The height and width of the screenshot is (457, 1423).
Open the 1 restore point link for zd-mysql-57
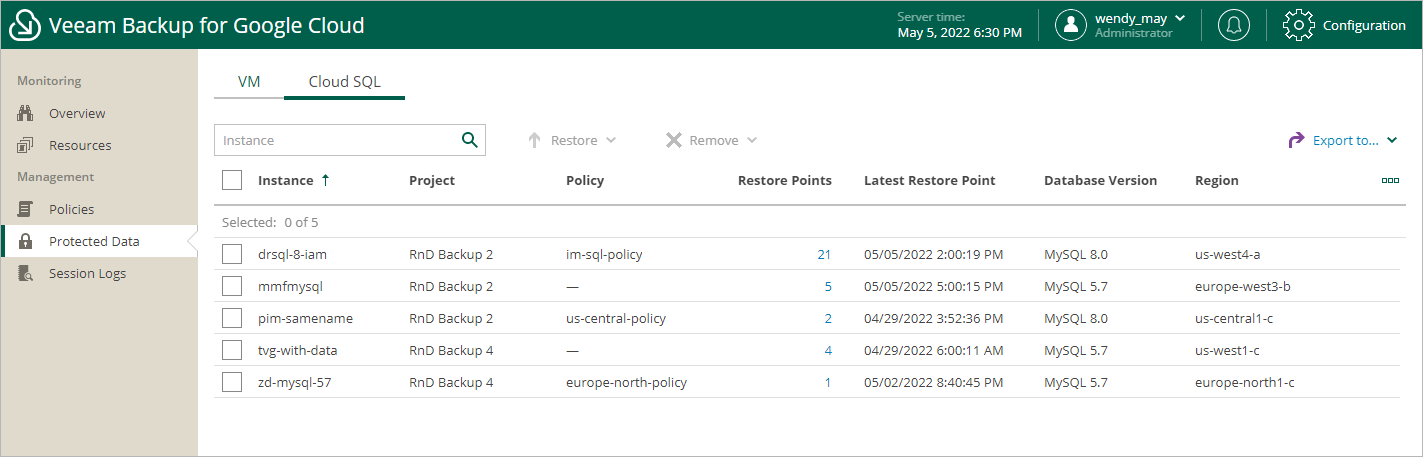(x=828, y=382)
